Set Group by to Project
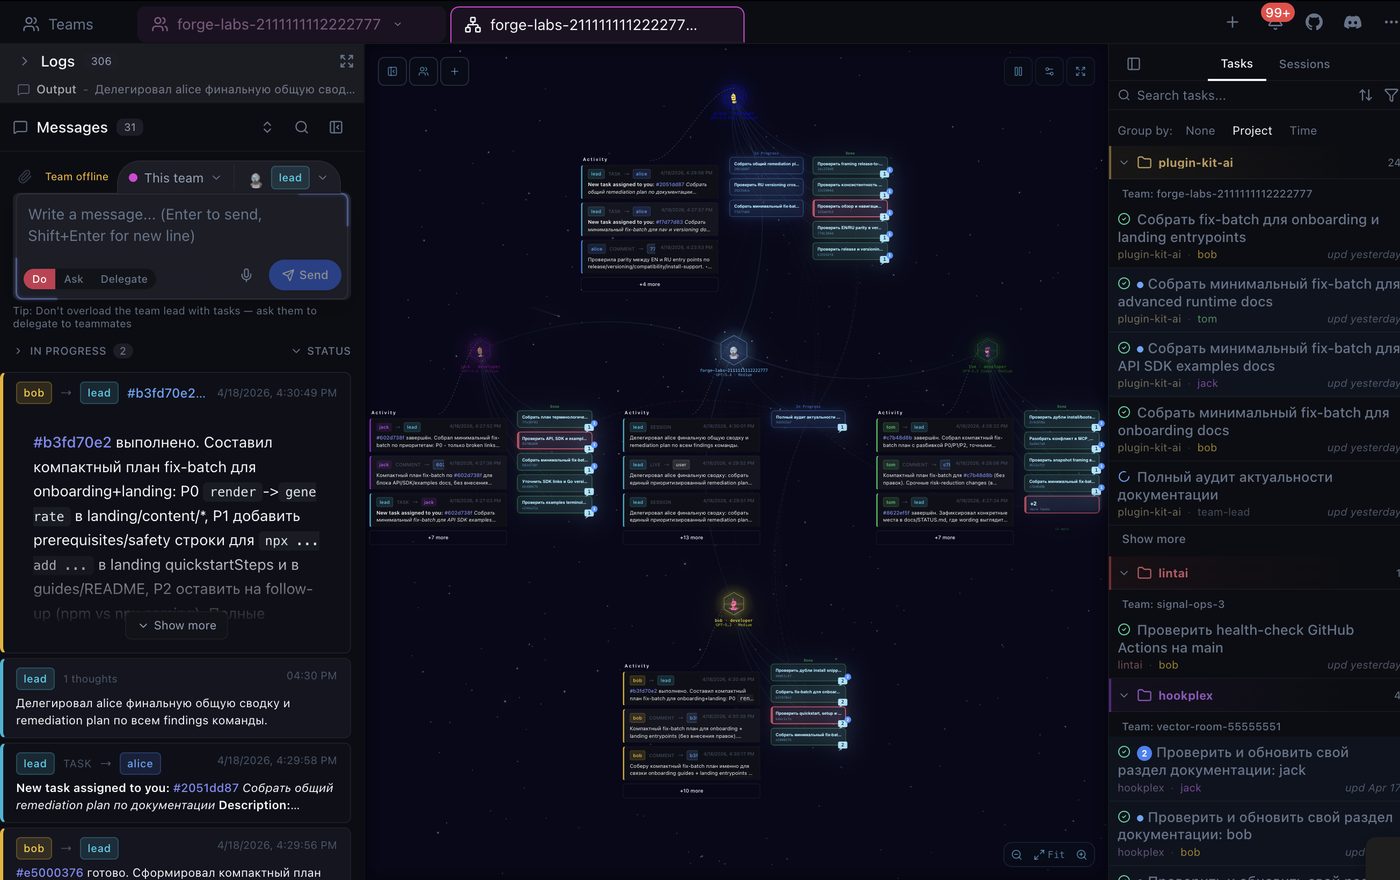This screenshot has width=1400, height=880. (x=1252, y=131)
